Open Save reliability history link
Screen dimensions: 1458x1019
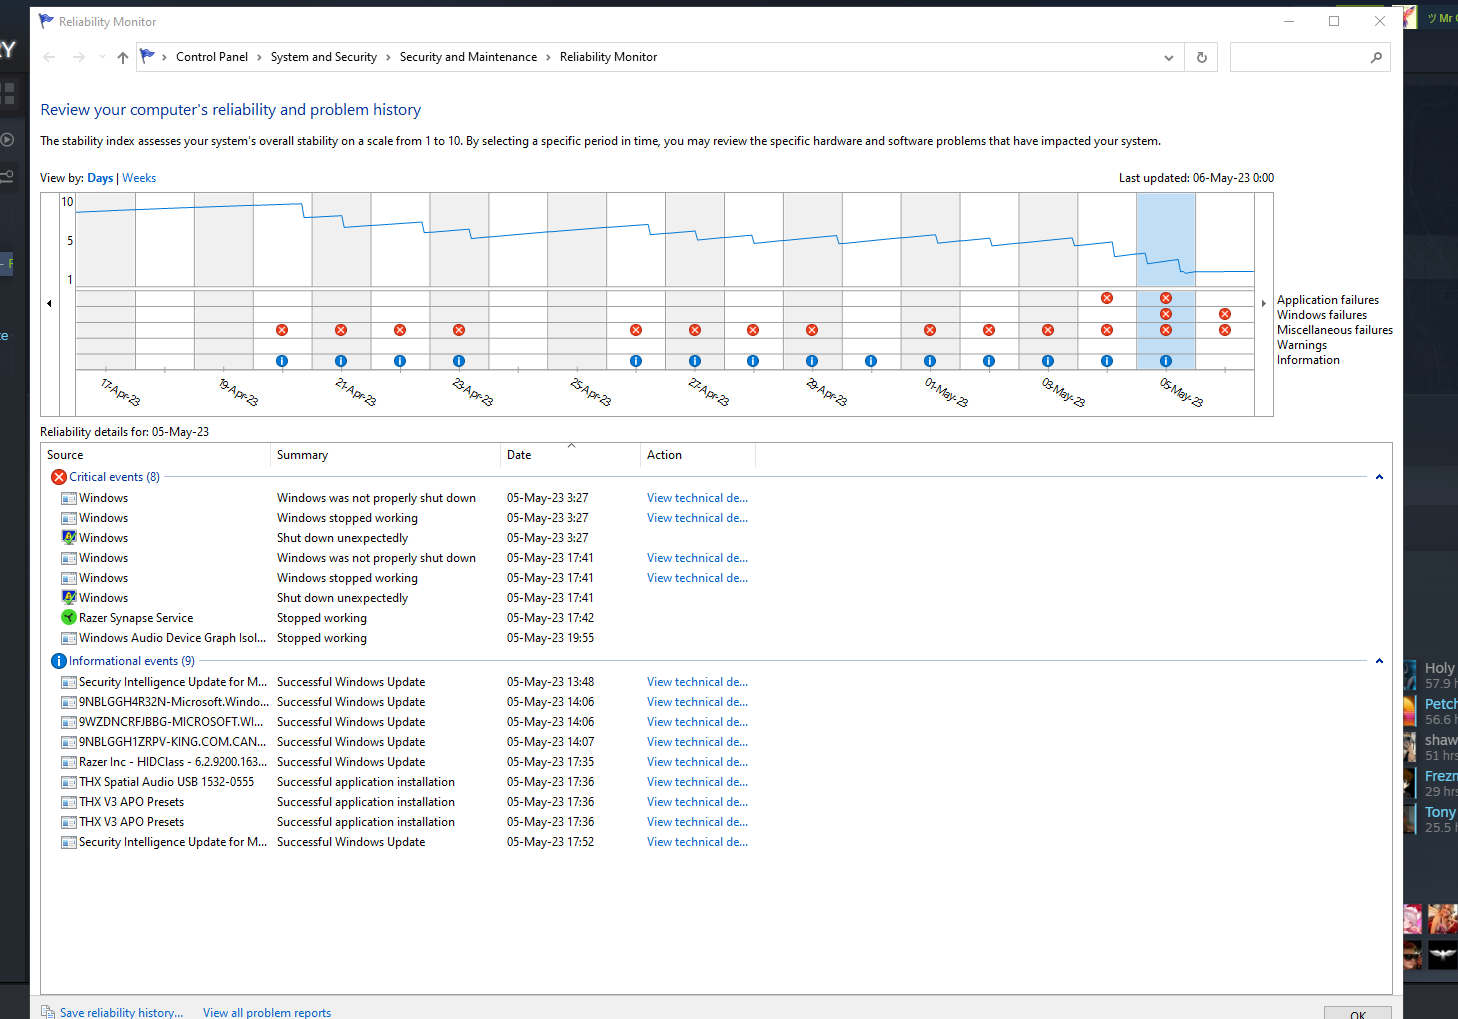pos(121,1012)
